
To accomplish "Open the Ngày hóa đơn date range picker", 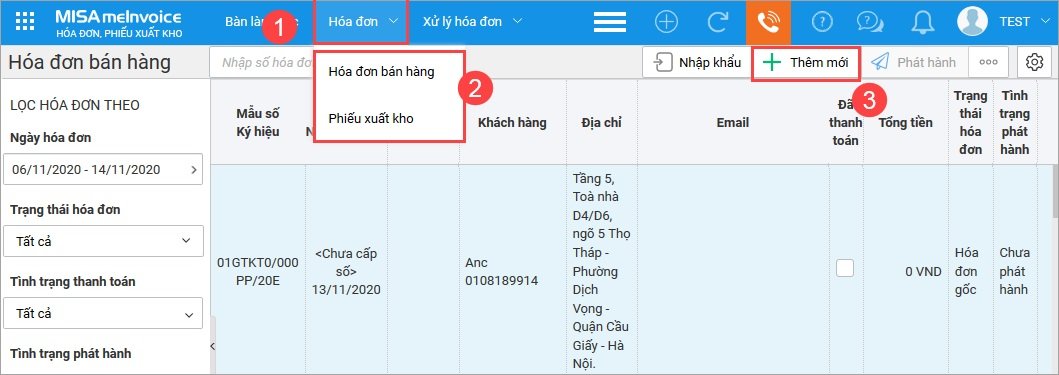I will [x=103, y=170].
